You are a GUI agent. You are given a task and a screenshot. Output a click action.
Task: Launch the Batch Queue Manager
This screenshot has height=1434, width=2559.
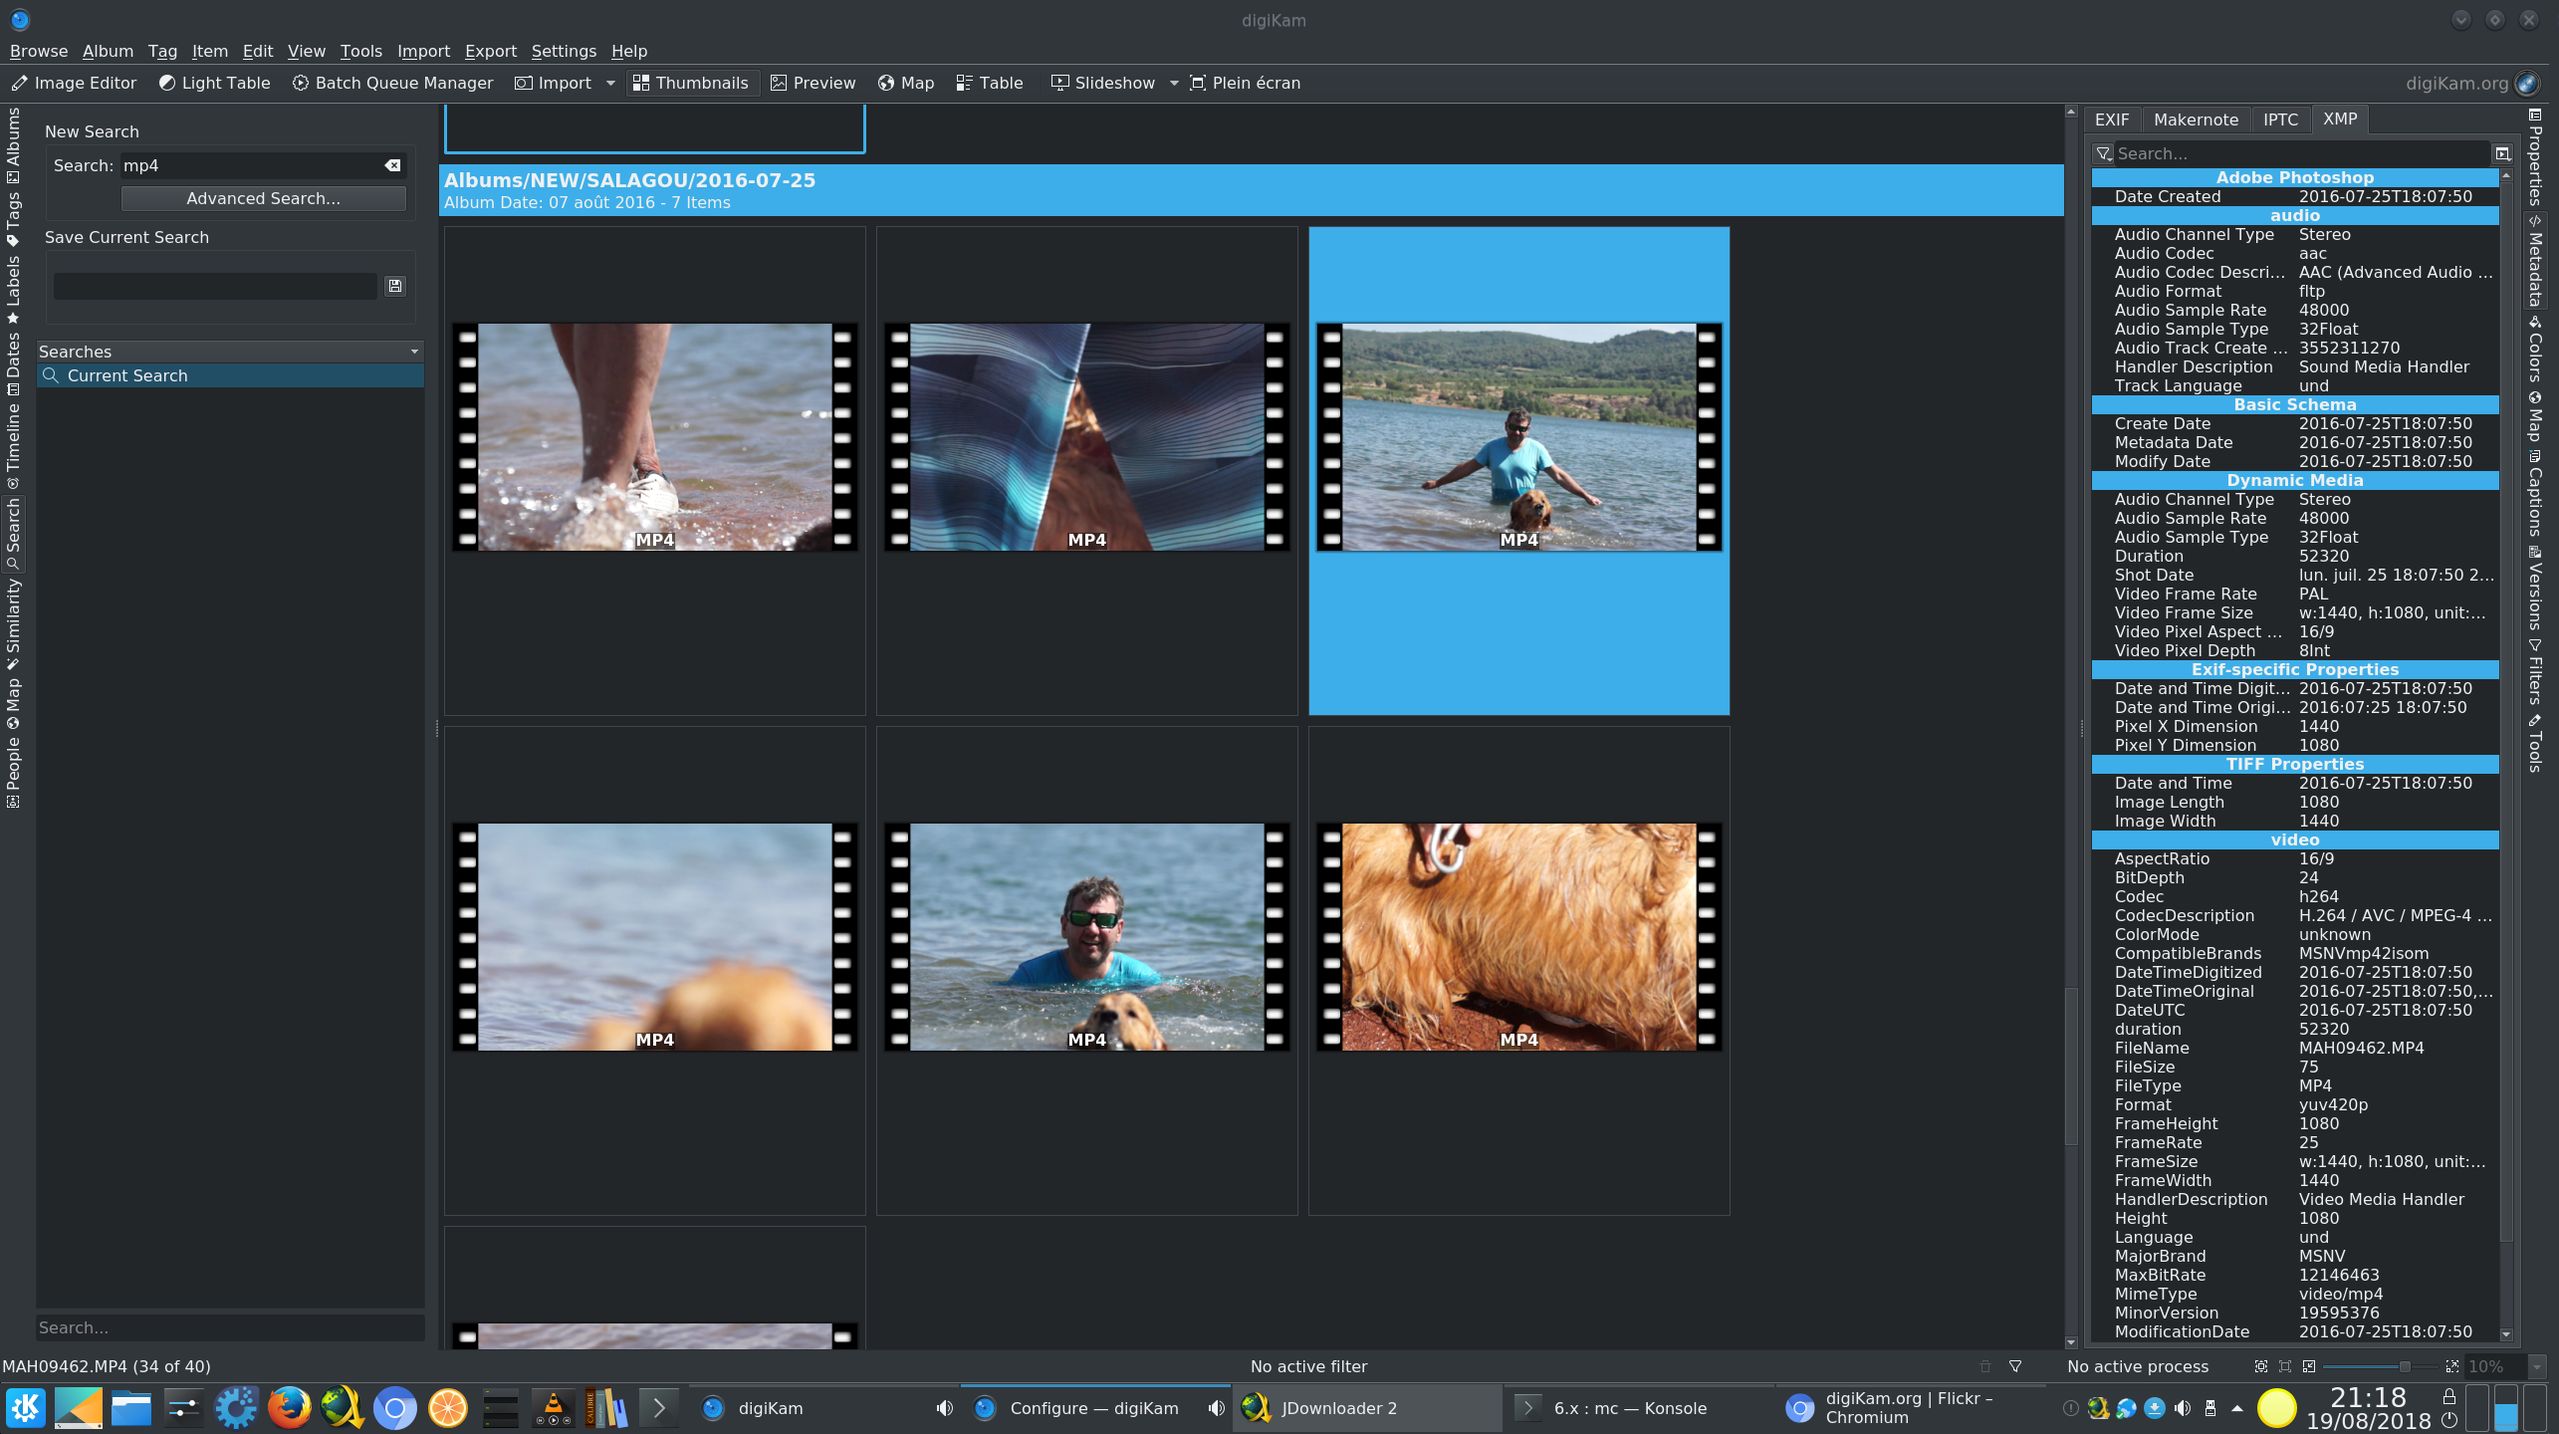point(392,83)
